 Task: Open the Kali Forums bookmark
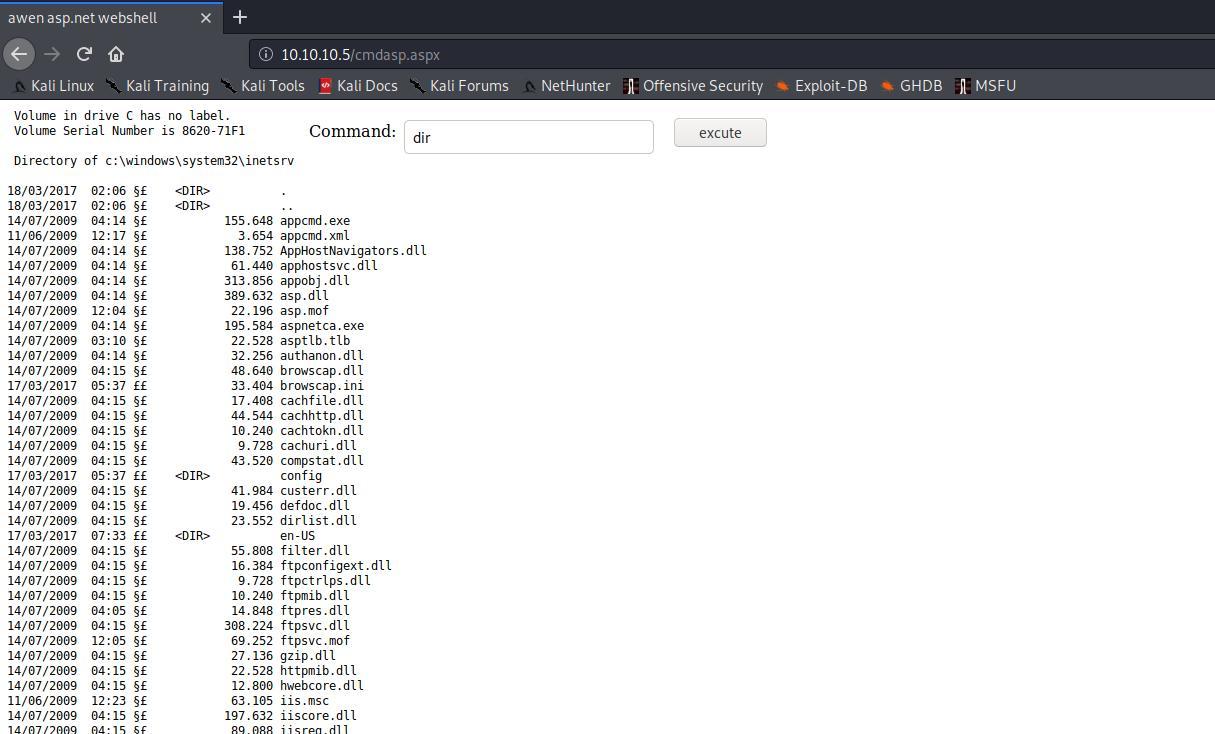click(x=459, y=86)
